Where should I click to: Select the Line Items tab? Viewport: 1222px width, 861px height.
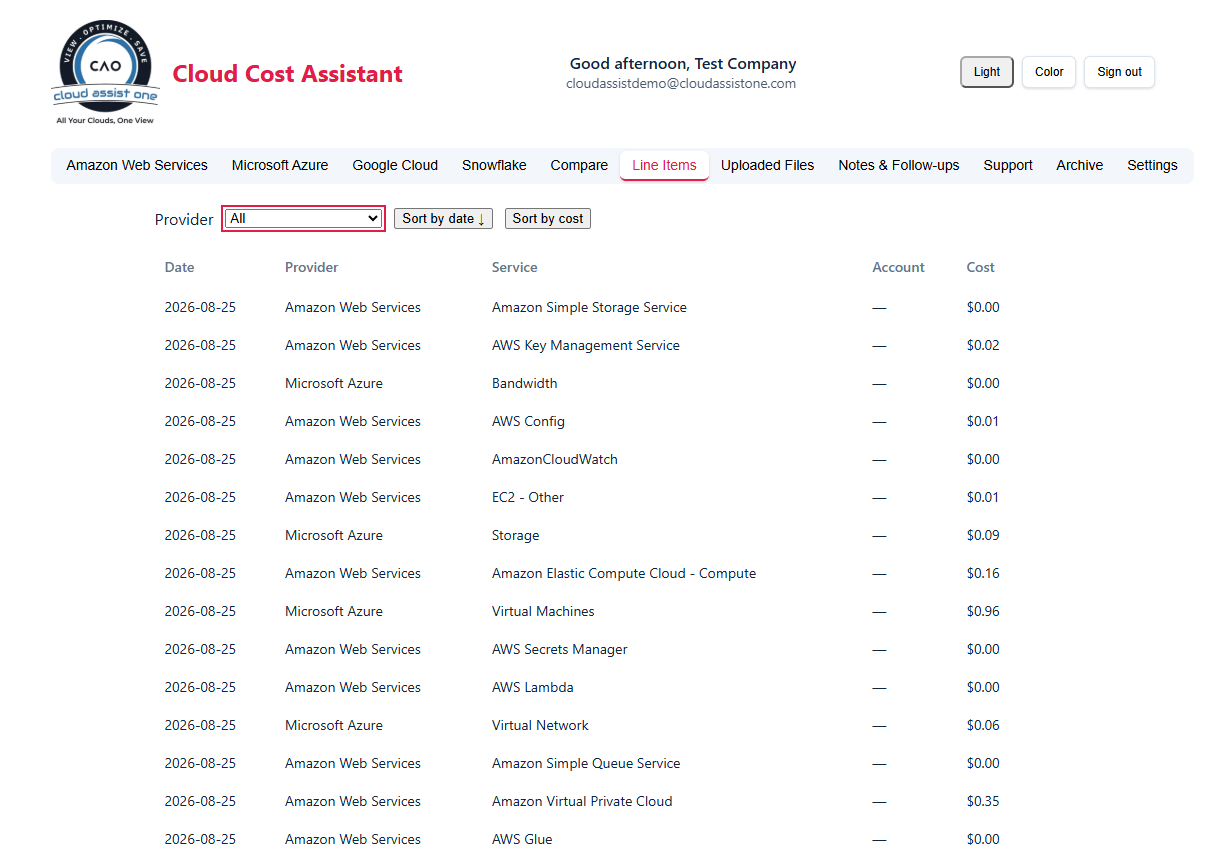[x=664, y=165]
